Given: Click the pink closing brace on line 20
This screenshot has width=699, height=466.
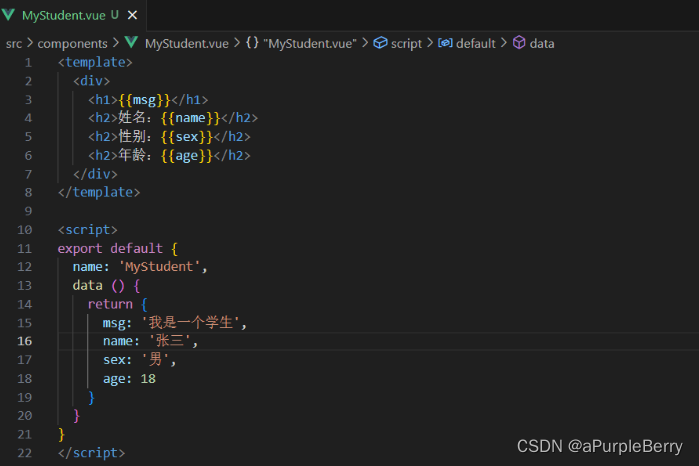Looking at the screenshot, I should (x=77, y=416).
